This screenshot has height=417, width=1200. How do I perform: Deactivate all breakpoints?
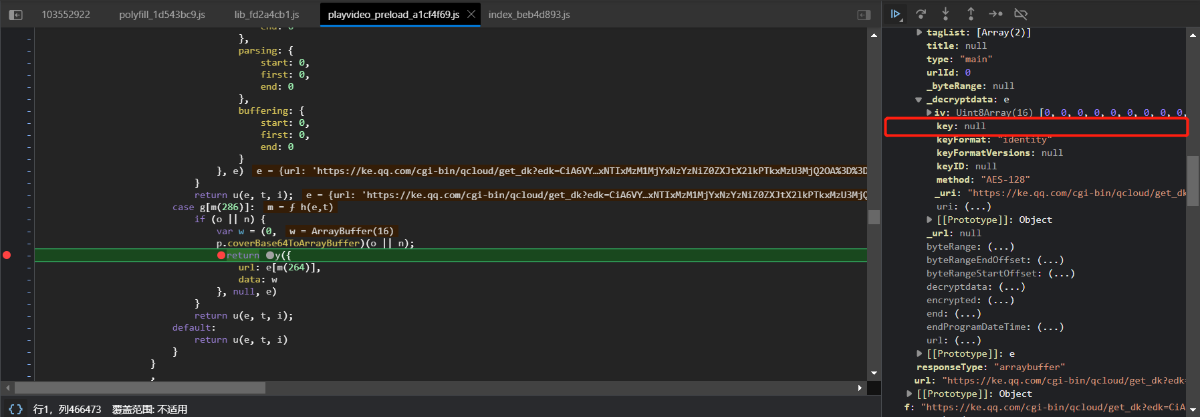[1020, 14]
